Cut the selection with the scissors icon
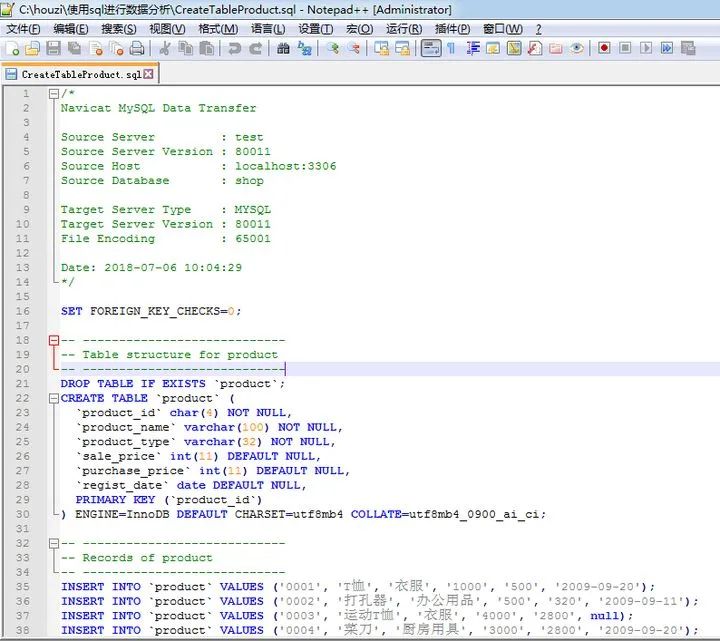The height and width of the screenshot is (641, 720). (165, 48)
